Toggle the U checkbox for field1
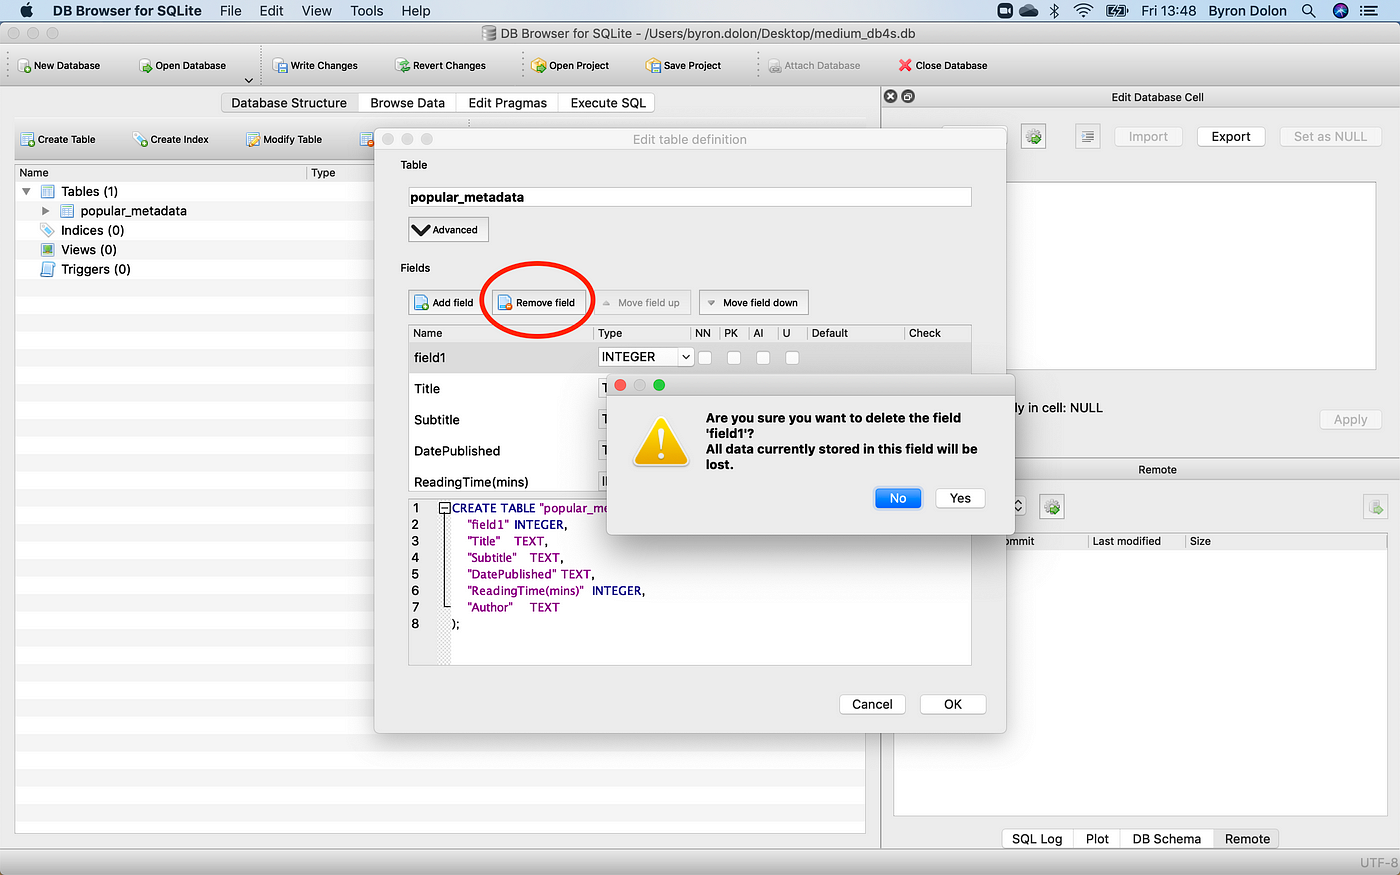 coord(792,357)
